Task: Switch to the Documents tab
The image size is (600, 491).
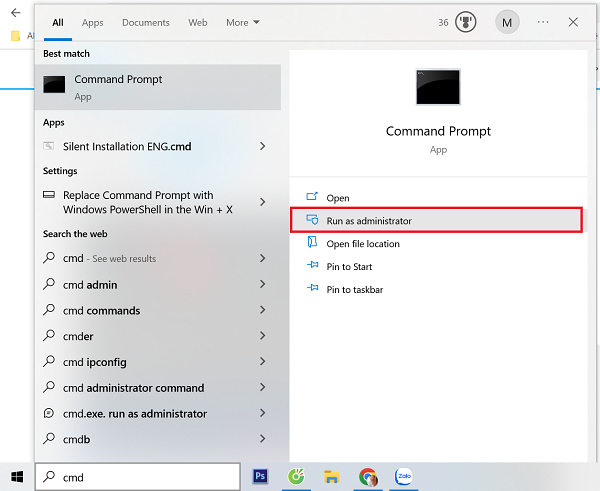Action: pos(145,22)
